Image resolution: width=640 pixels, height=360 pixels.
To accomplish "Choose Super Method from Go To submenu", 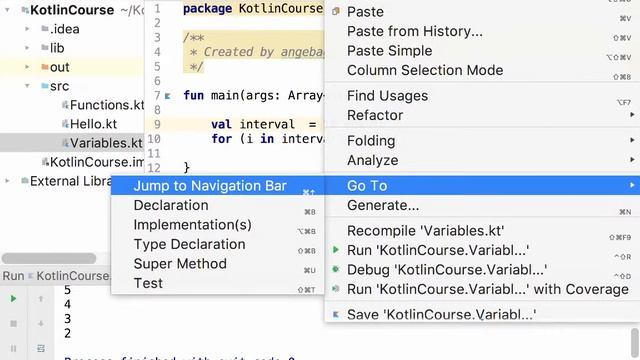I will click(x=218, y=264).
